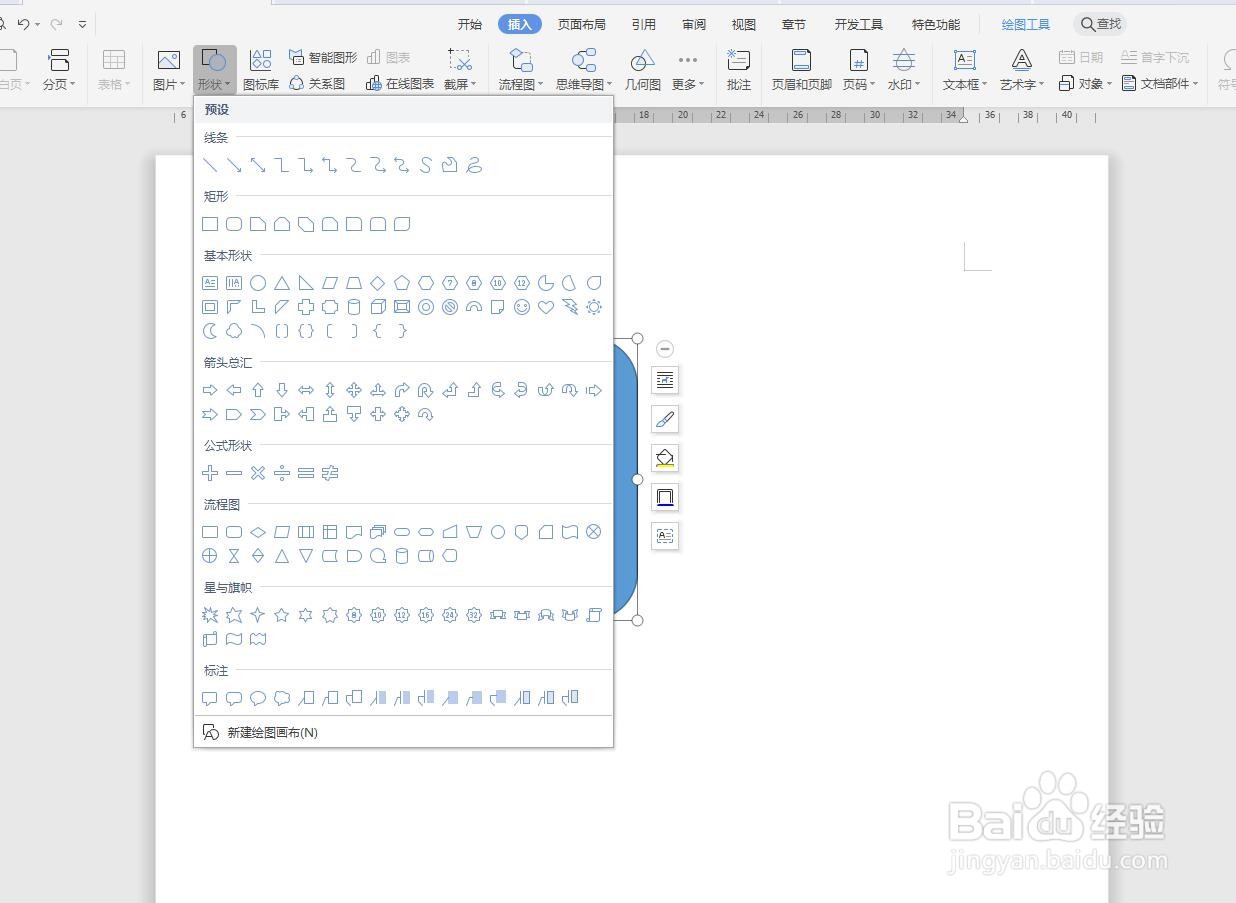This screenshot has height=903, width=1236.
Task: Click the shape fill bucket icon
Action: (x=665, y=458)
